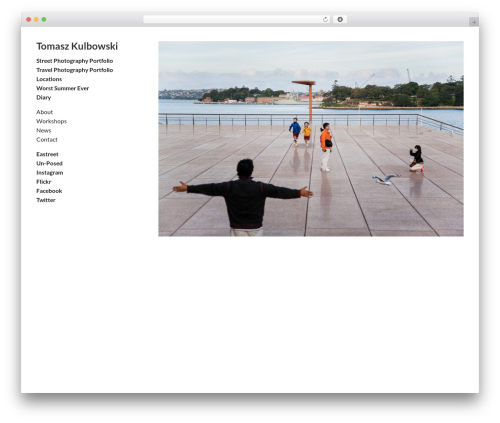
Task: Open the Diary section
Action: click(44, 97)
